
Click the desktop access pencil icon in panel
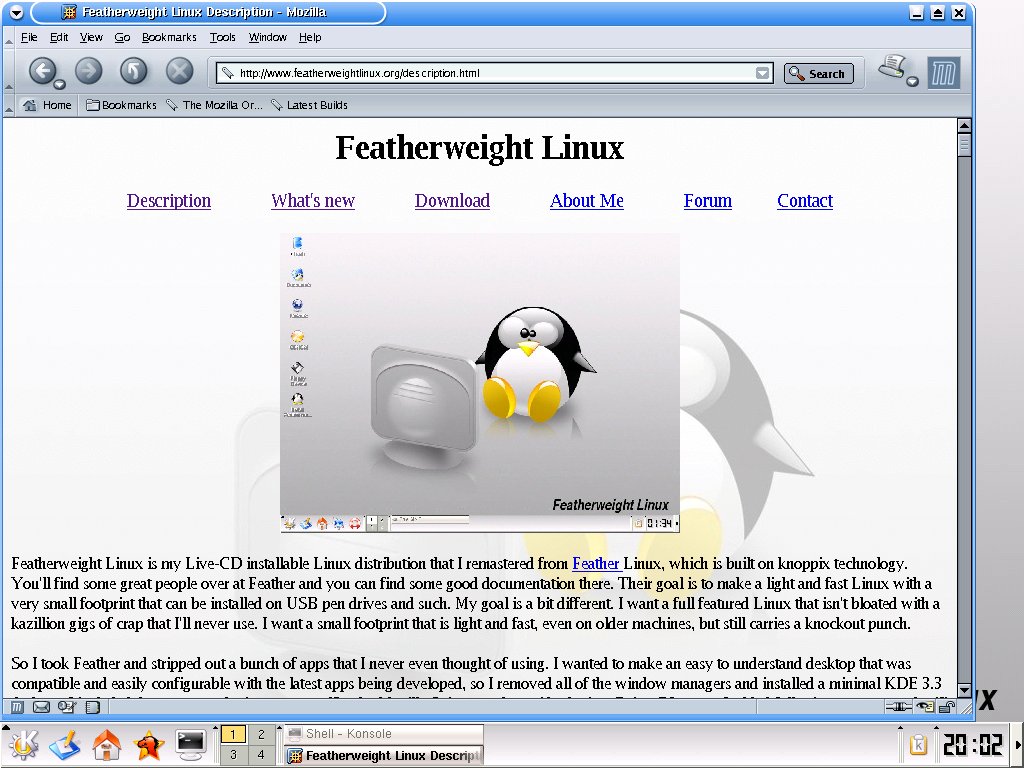[65, 745]
